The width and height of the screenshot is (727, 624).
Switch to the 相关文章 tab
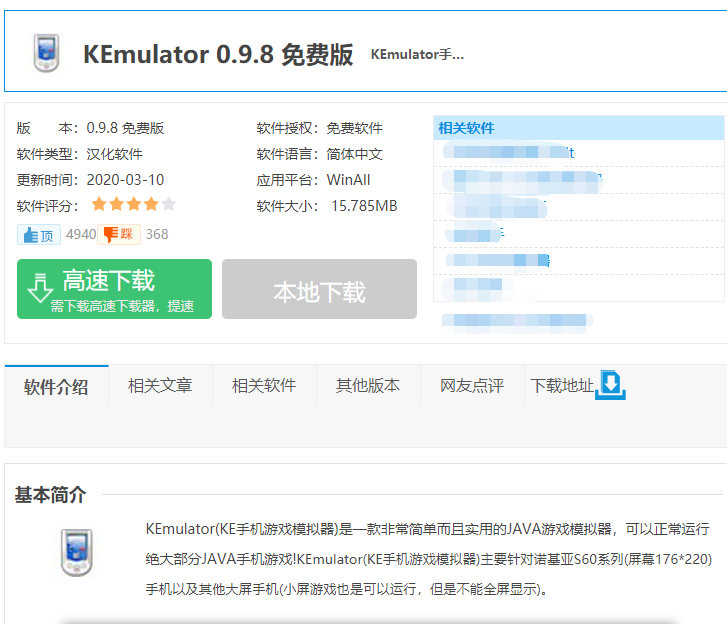click(160, 386)
